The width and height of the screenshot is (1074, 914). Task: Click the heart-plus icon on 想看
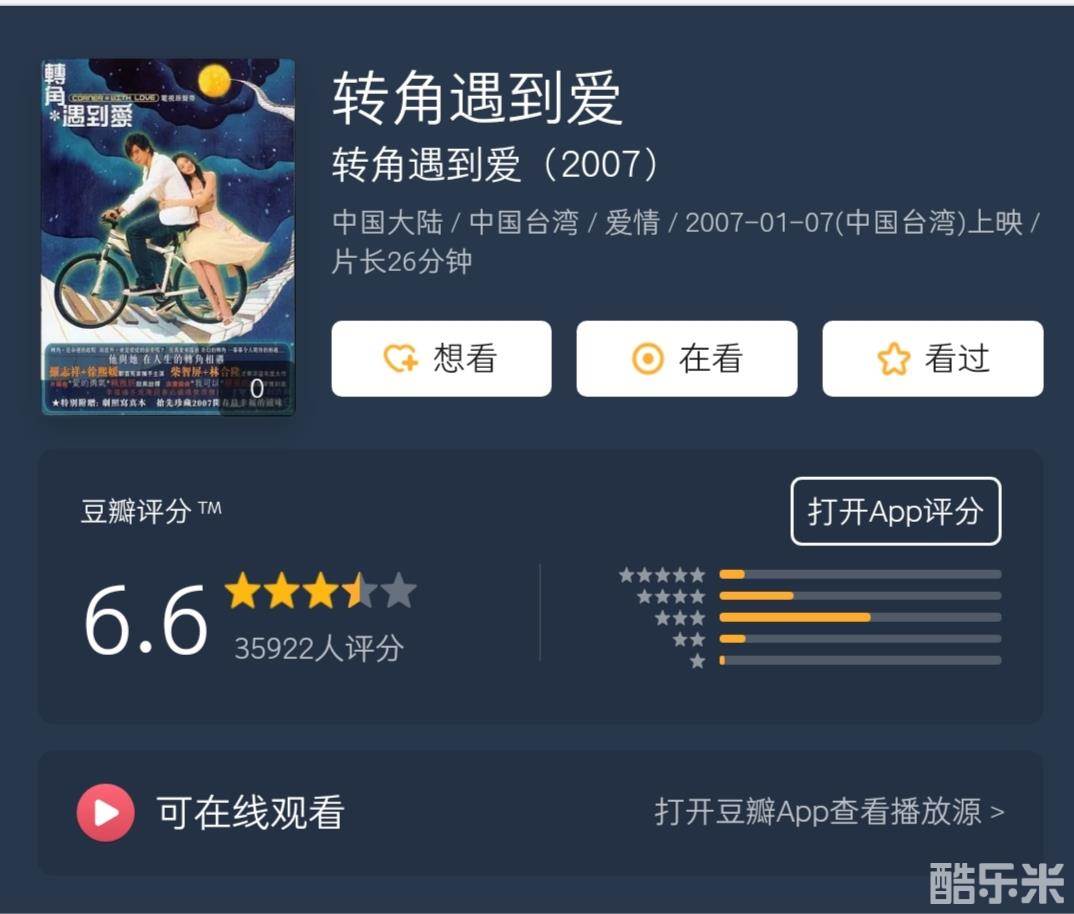coord(401,358)
